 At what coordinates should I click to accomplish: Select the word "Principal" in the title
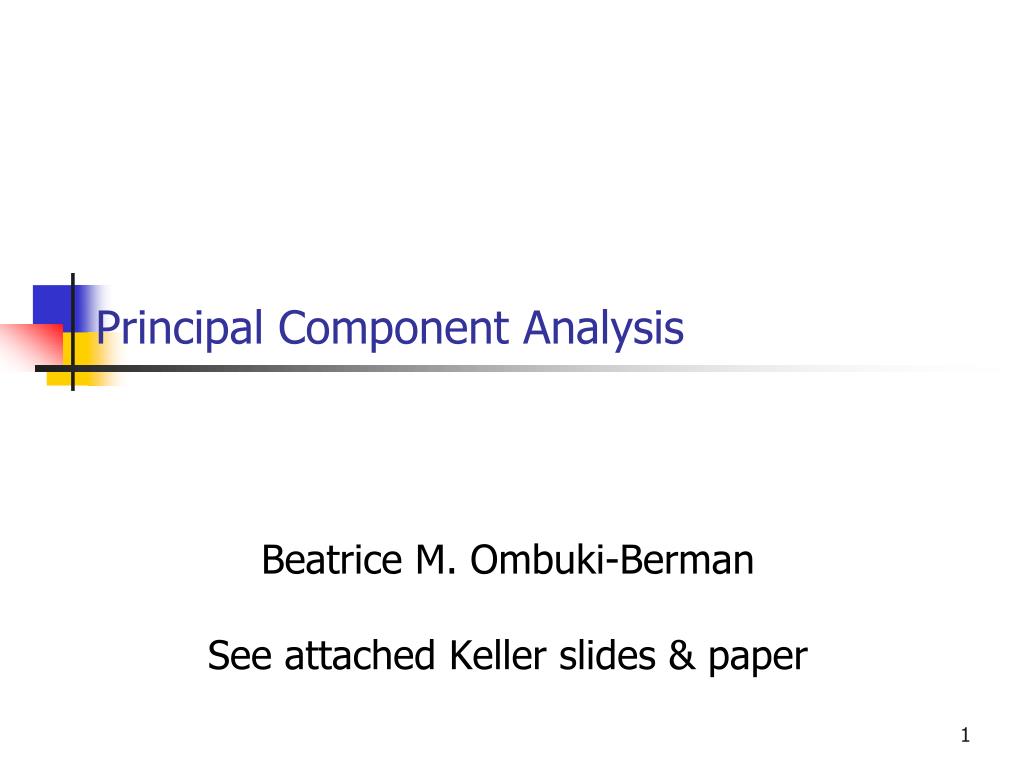pyautogui.click(x=180, y=328)
